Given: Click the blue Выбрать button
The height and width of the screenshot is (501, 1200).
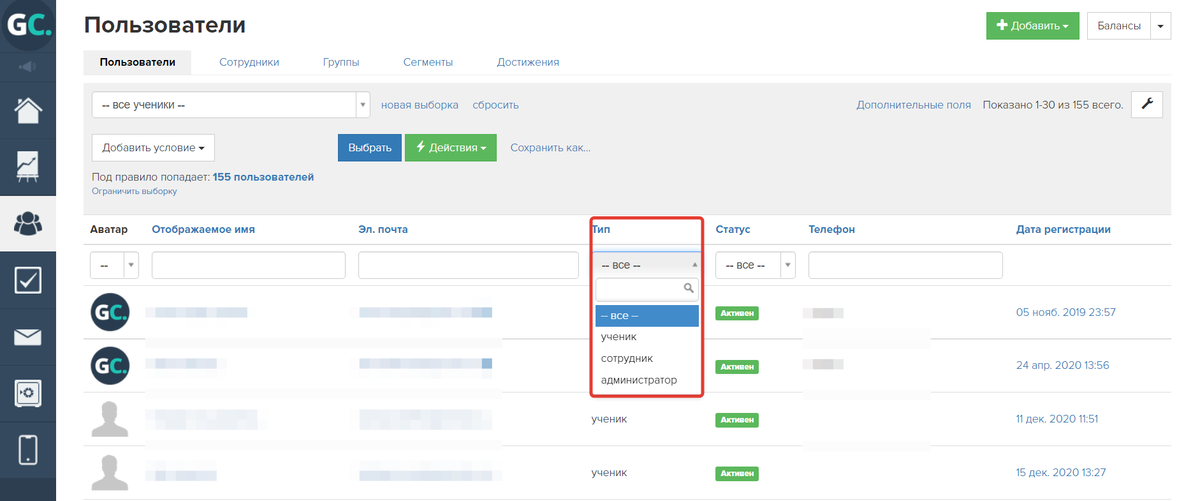Looking at the screenshot, I should pyautogui.click(x=370, y=148).
